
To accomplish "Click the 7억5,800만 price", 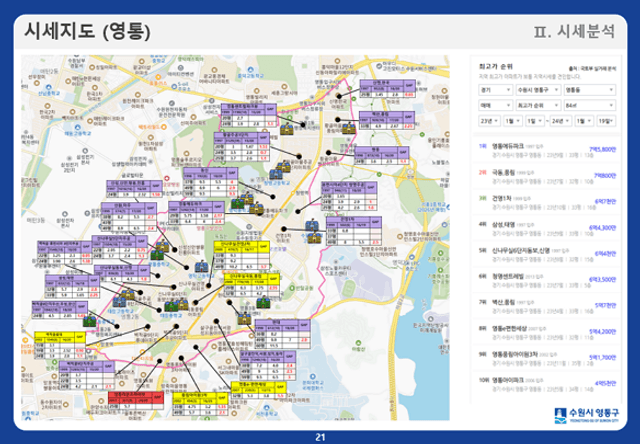I will 602,149.
